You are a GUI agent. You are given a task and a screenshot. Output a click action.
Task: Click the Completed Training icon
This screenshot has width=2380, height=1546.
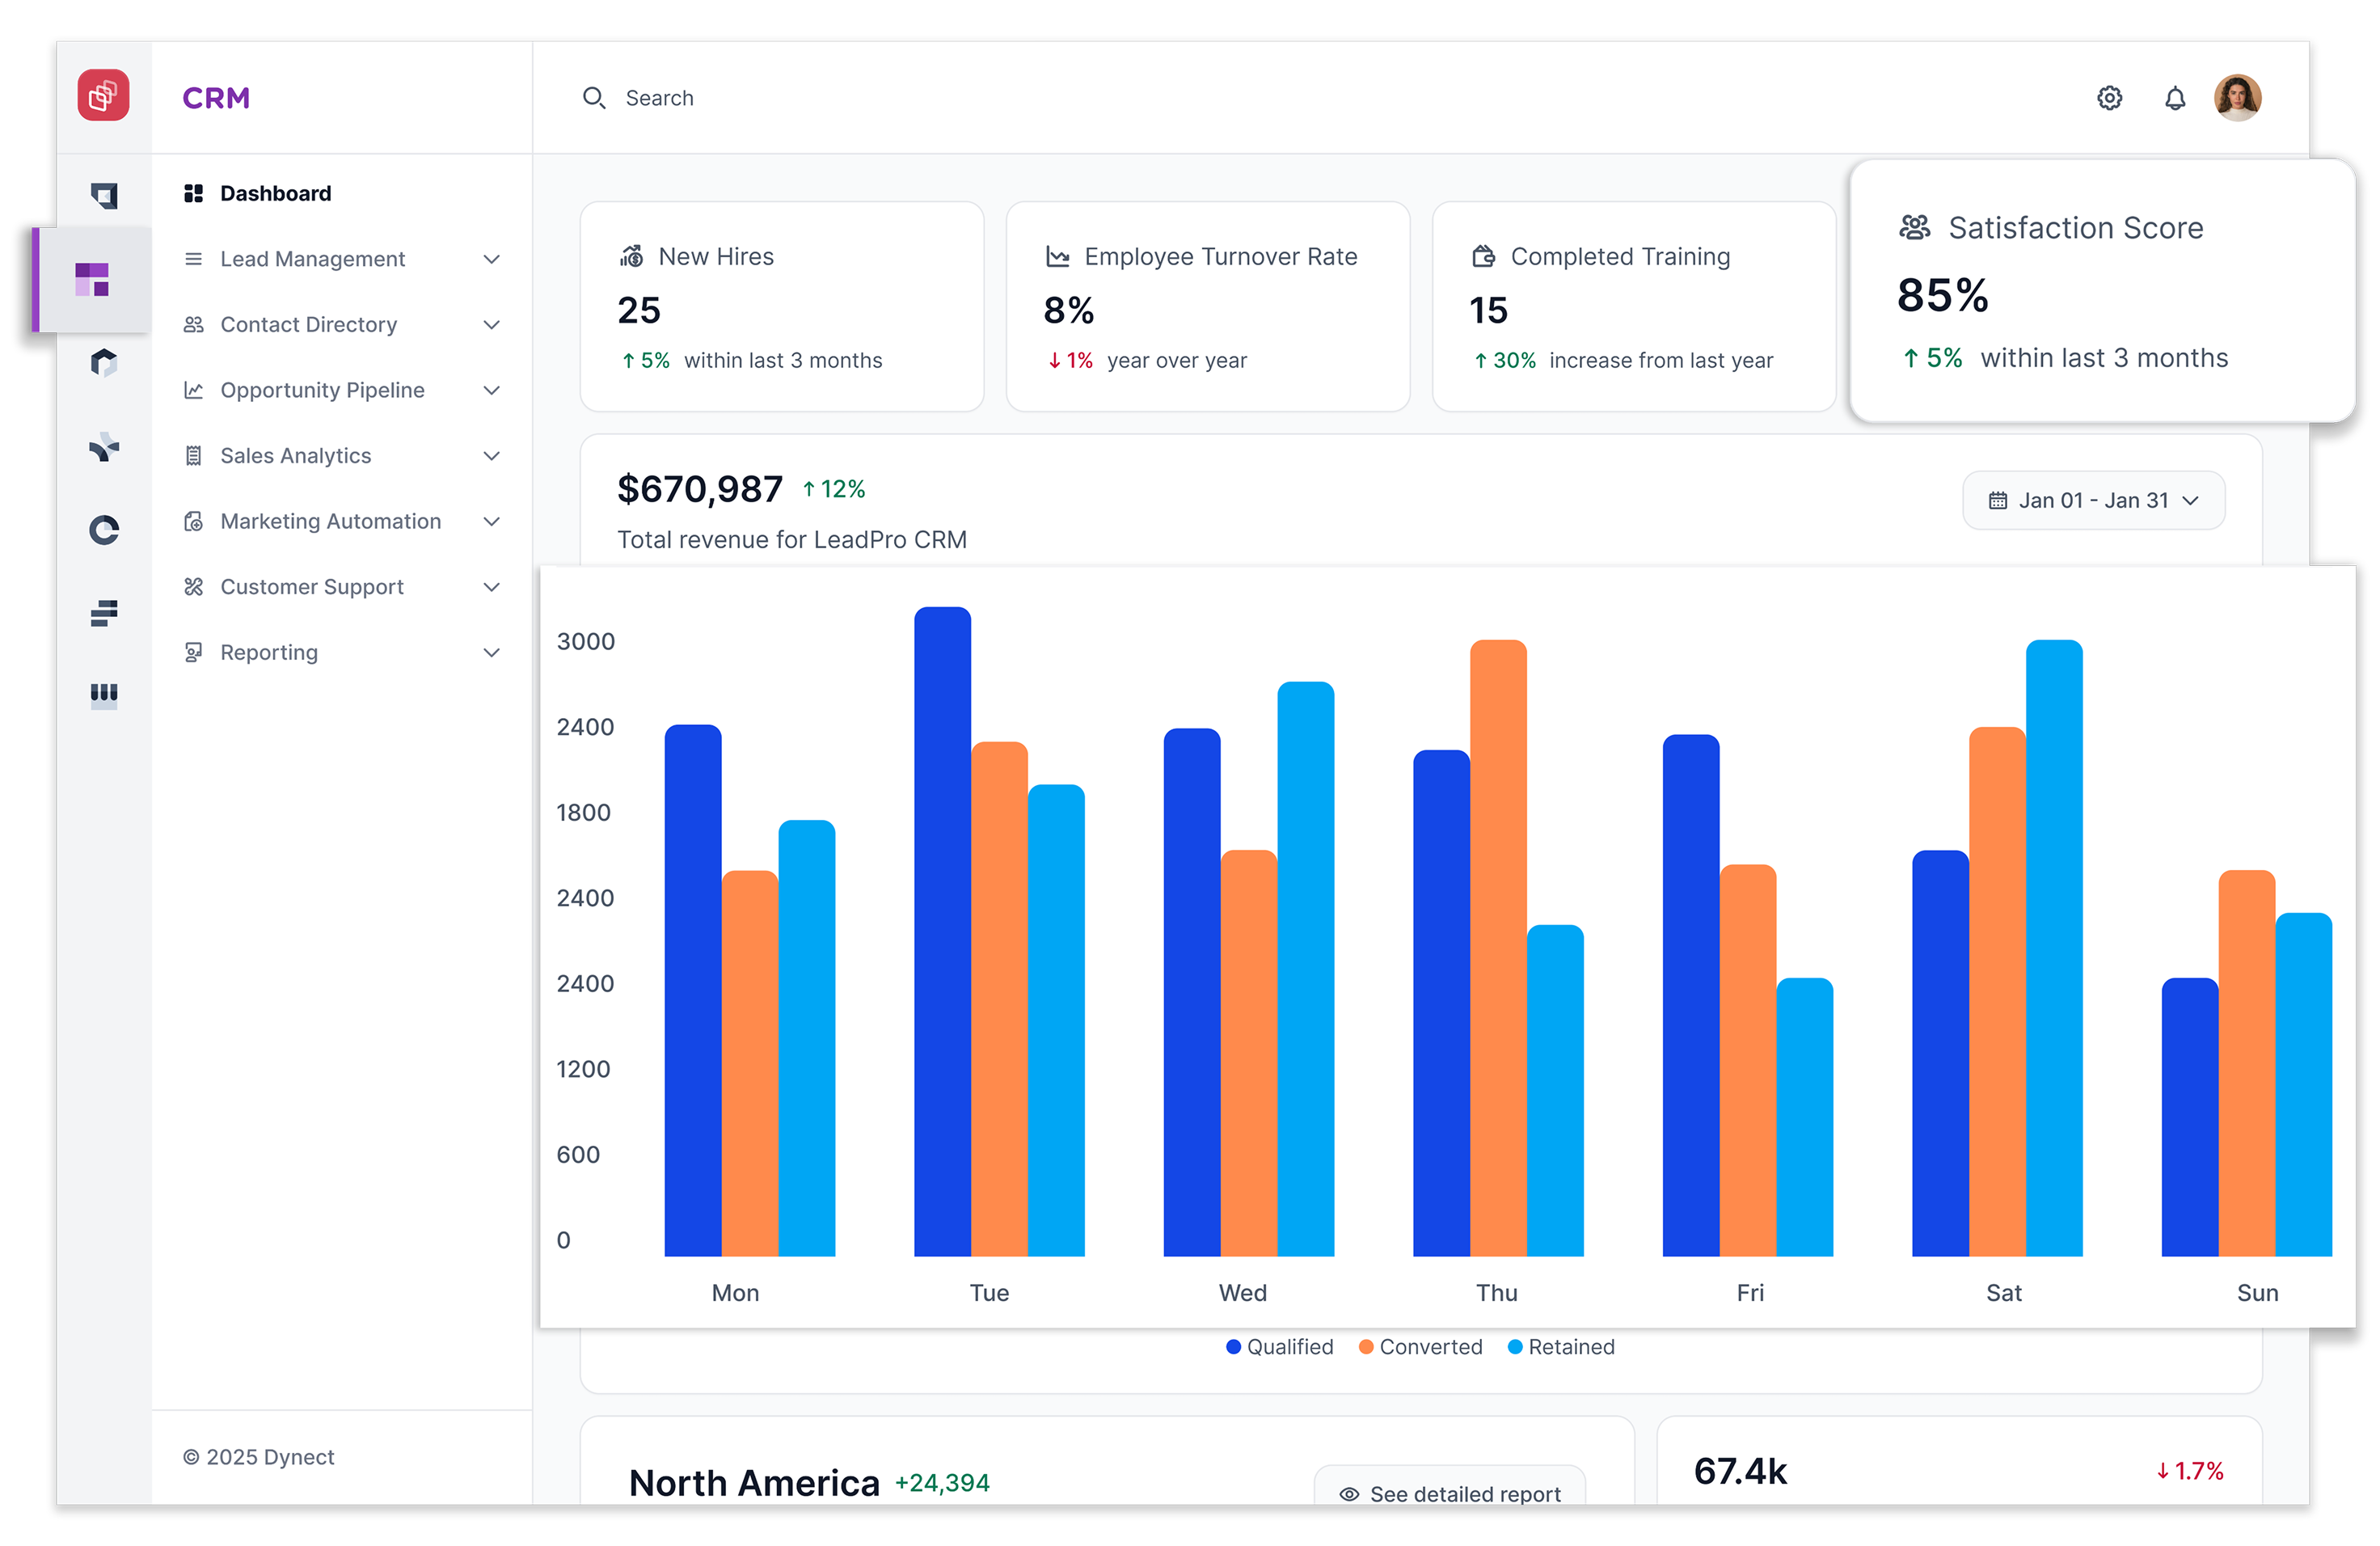1483,255
